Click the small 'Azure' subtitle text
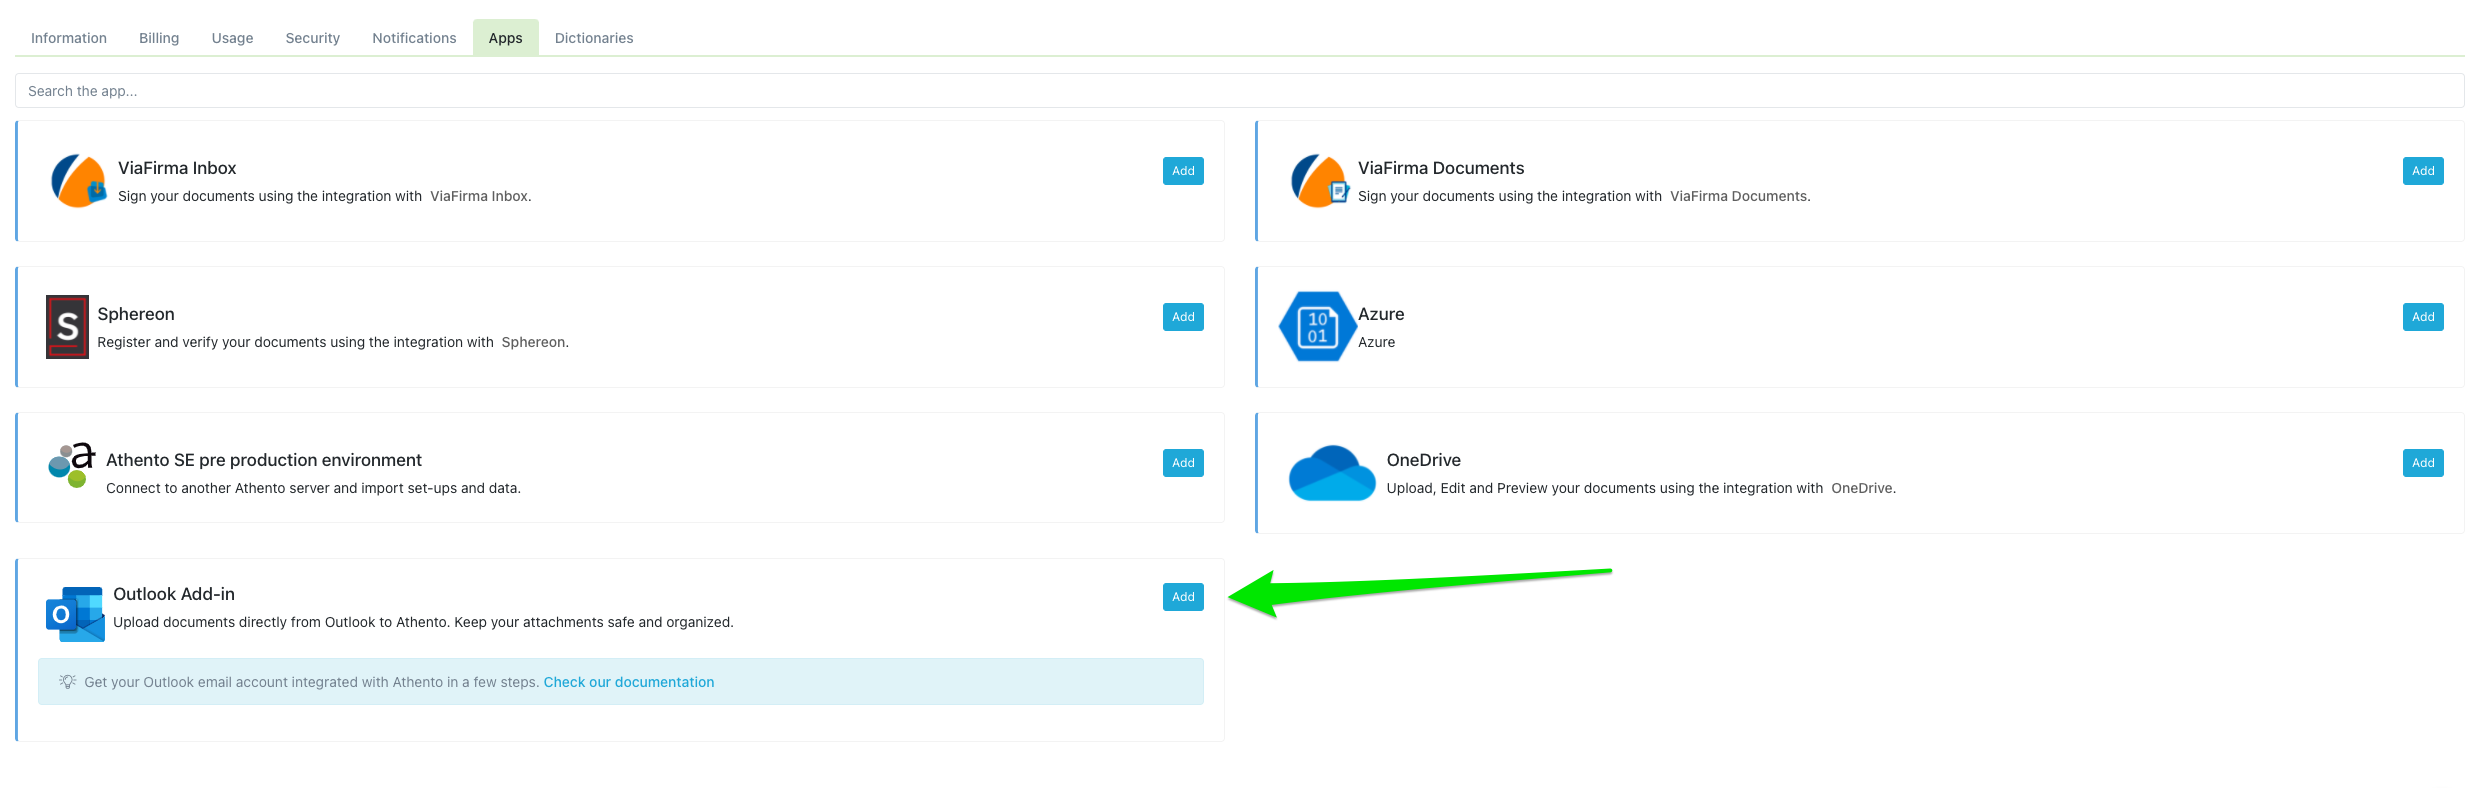2485x788 pixels. [x=1376, y=342]
